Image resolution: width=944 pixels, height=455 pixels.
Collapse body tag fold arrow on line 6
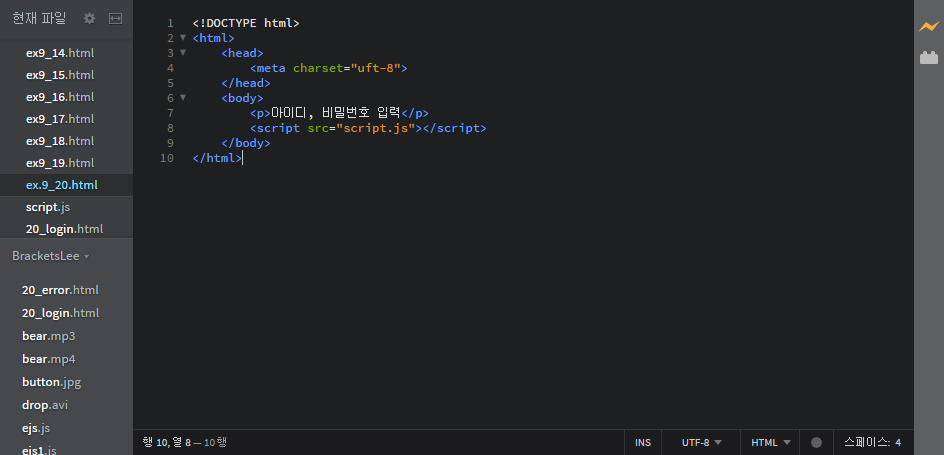click(183, 97)
